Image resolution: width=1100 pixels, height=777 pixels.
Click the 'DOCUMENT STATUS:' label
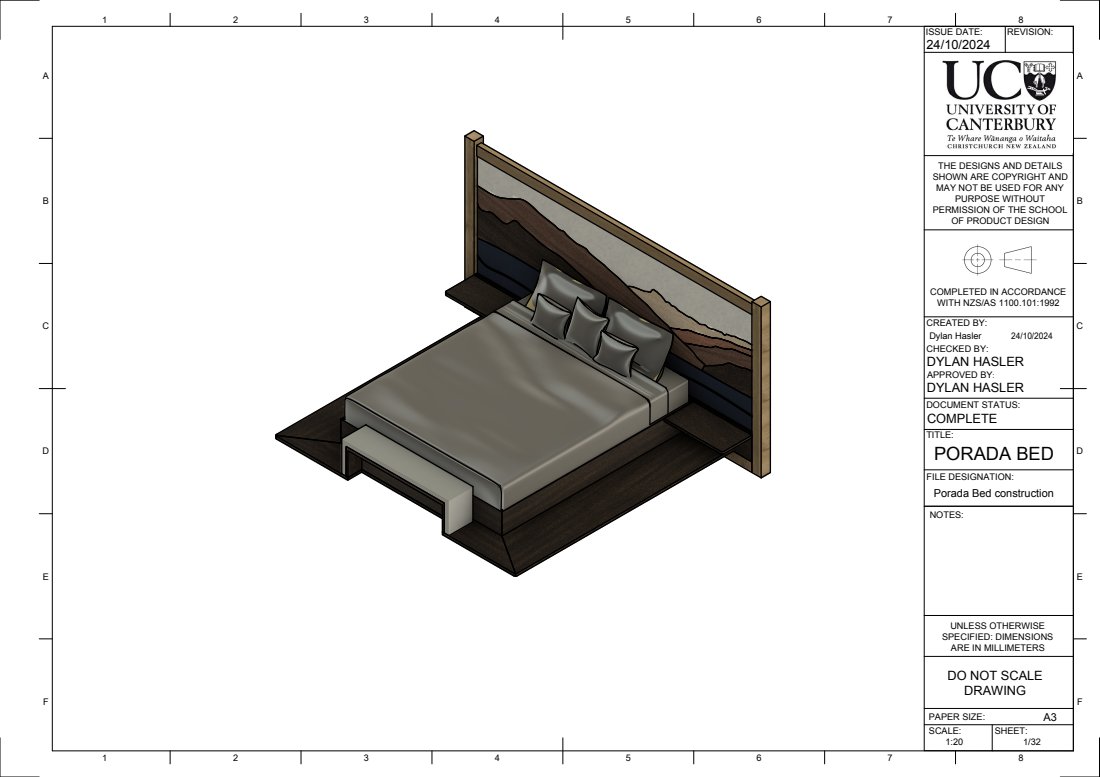[x=973, y=405]
